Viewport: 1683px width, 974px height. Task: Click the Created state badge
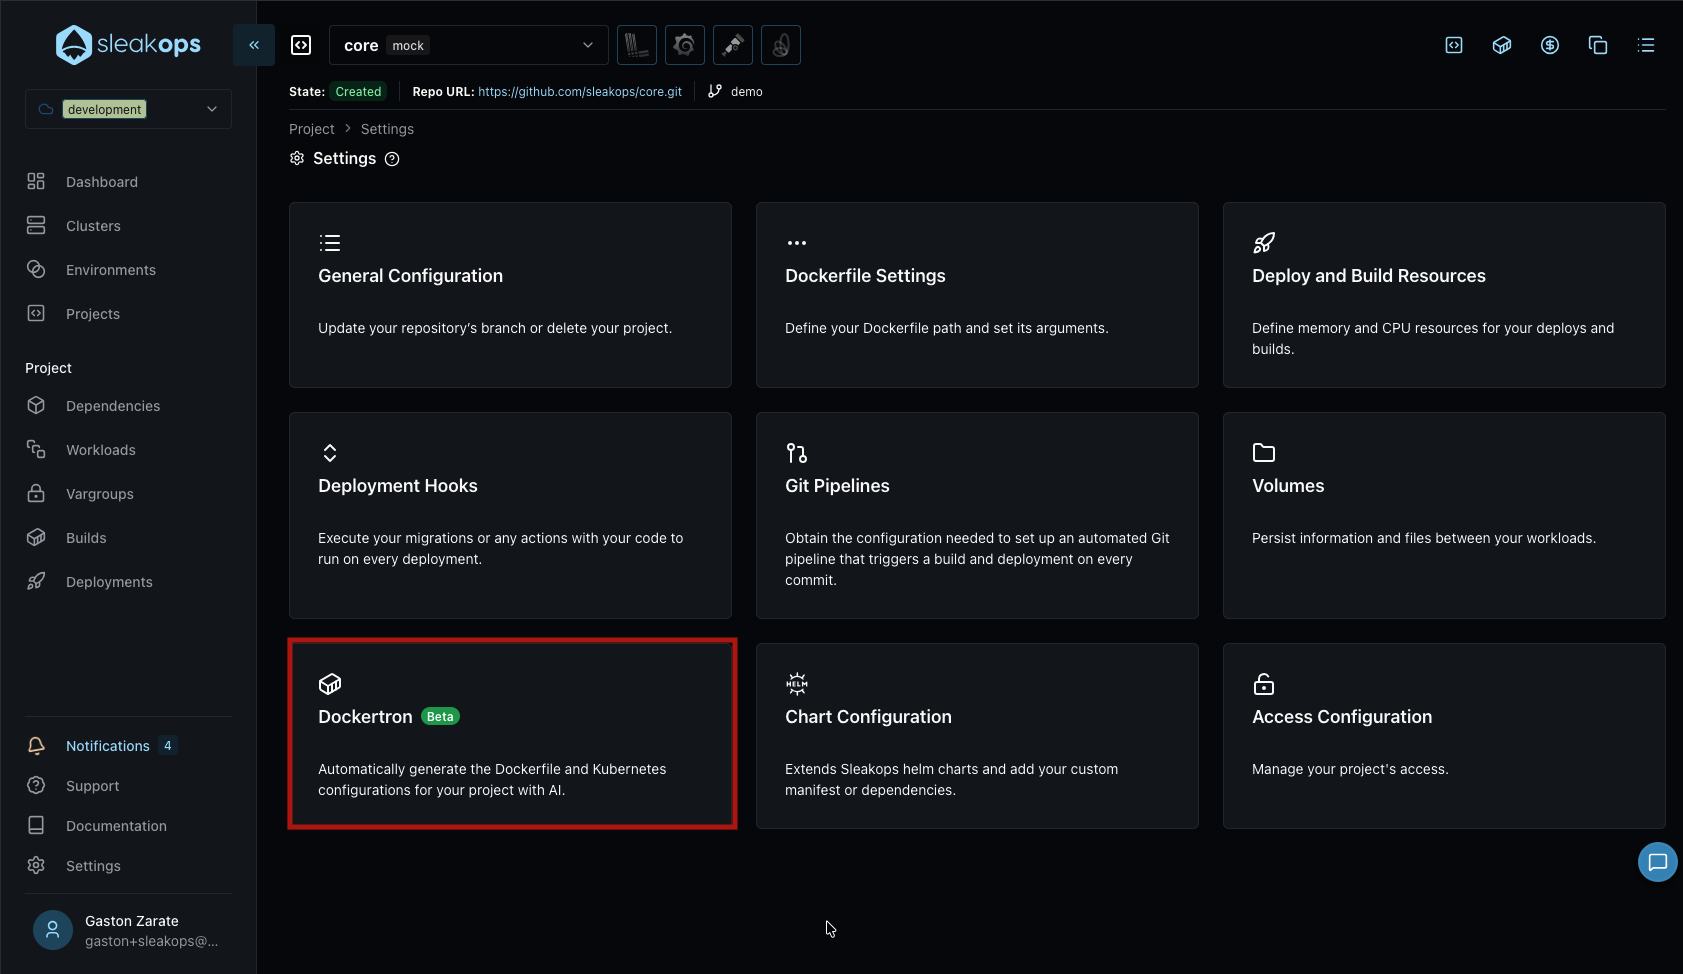[358, 91]
